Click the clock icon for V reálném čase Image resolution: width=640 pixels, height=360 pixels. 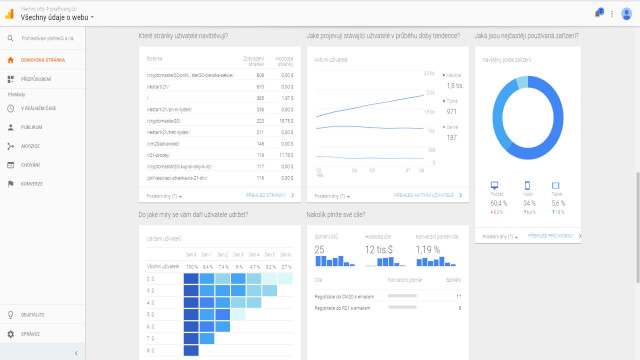pyautogui.click(x=11, y=108)
